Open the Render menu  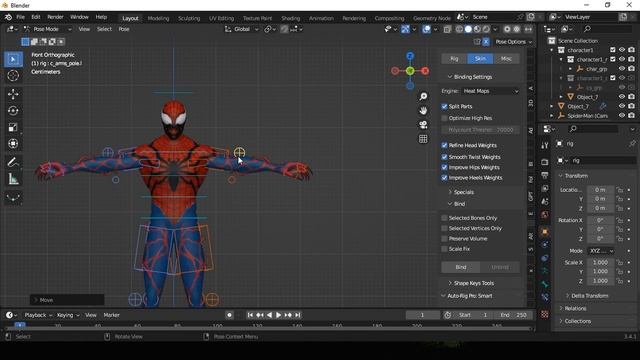(x=56, y=17)
